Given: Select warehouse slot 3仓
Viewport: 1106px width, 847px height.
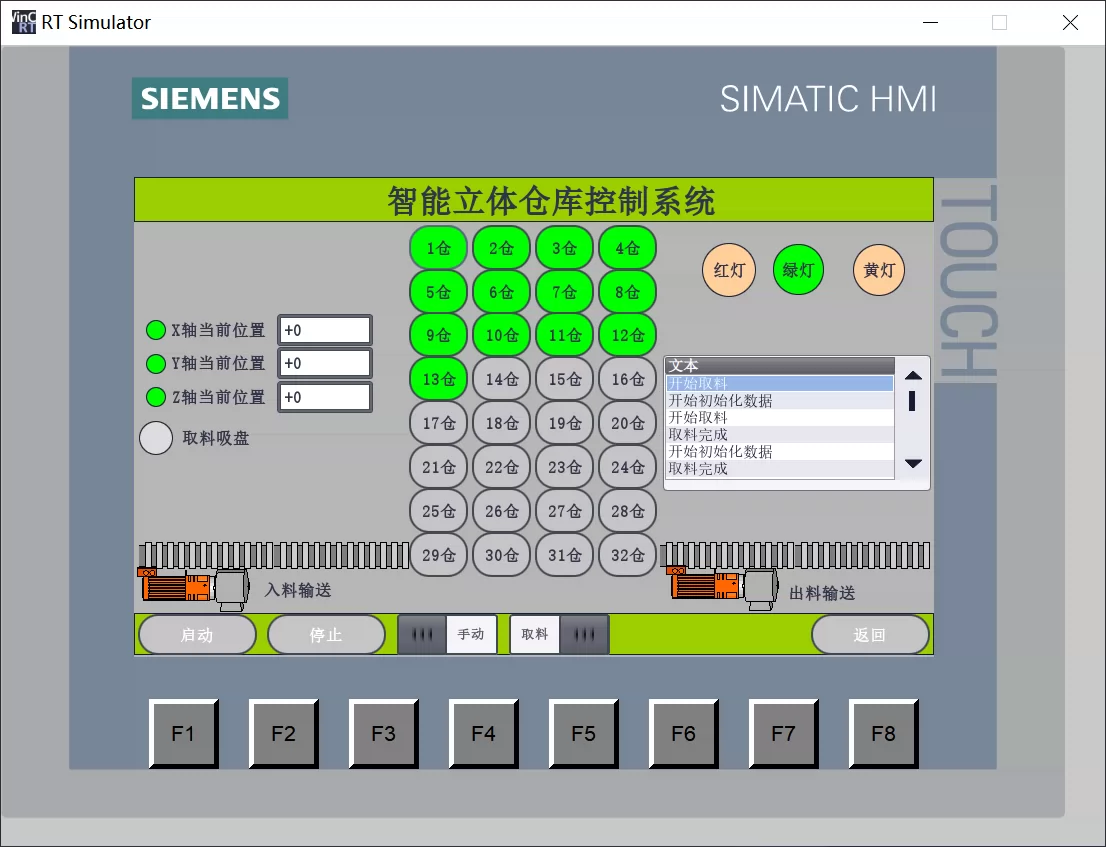Looking at the screenshot, I should [564, 248].
